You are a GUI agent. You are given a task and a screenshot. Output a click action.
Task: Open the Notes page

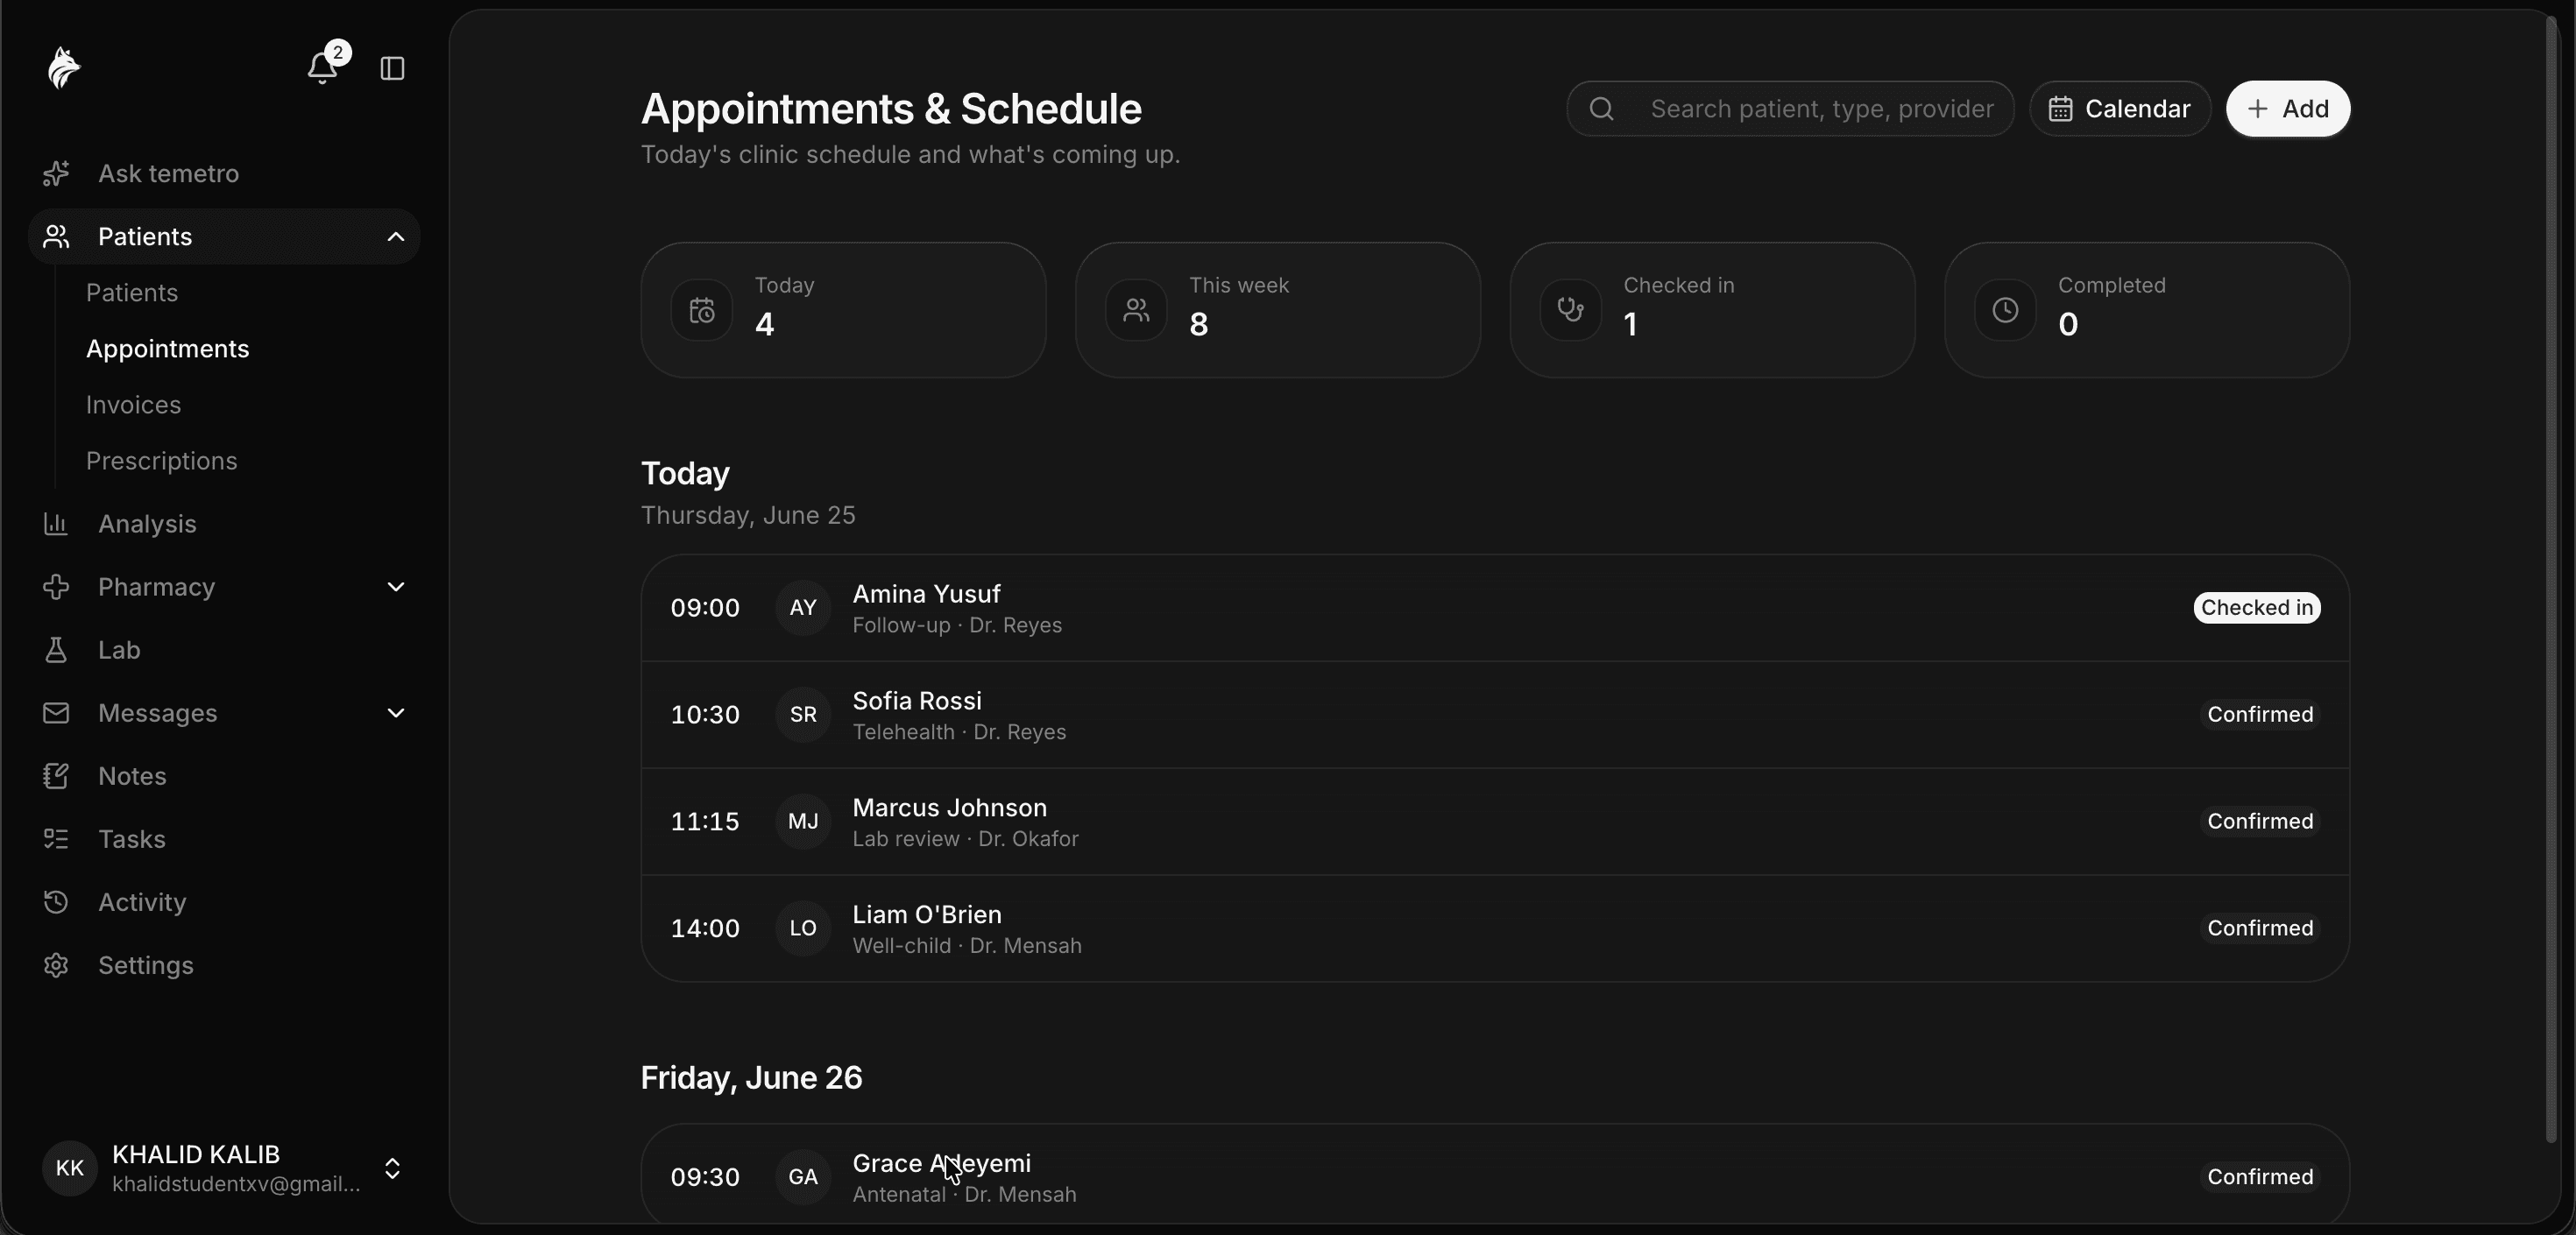pos(224,775)
